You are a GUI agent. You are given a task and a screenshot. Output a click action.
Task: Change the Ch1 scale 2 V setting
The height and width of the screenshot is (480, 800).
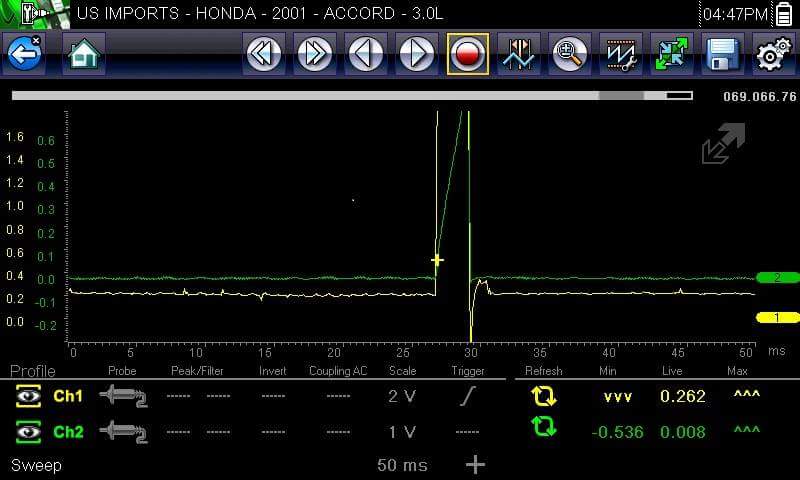(x=401, y=397)
